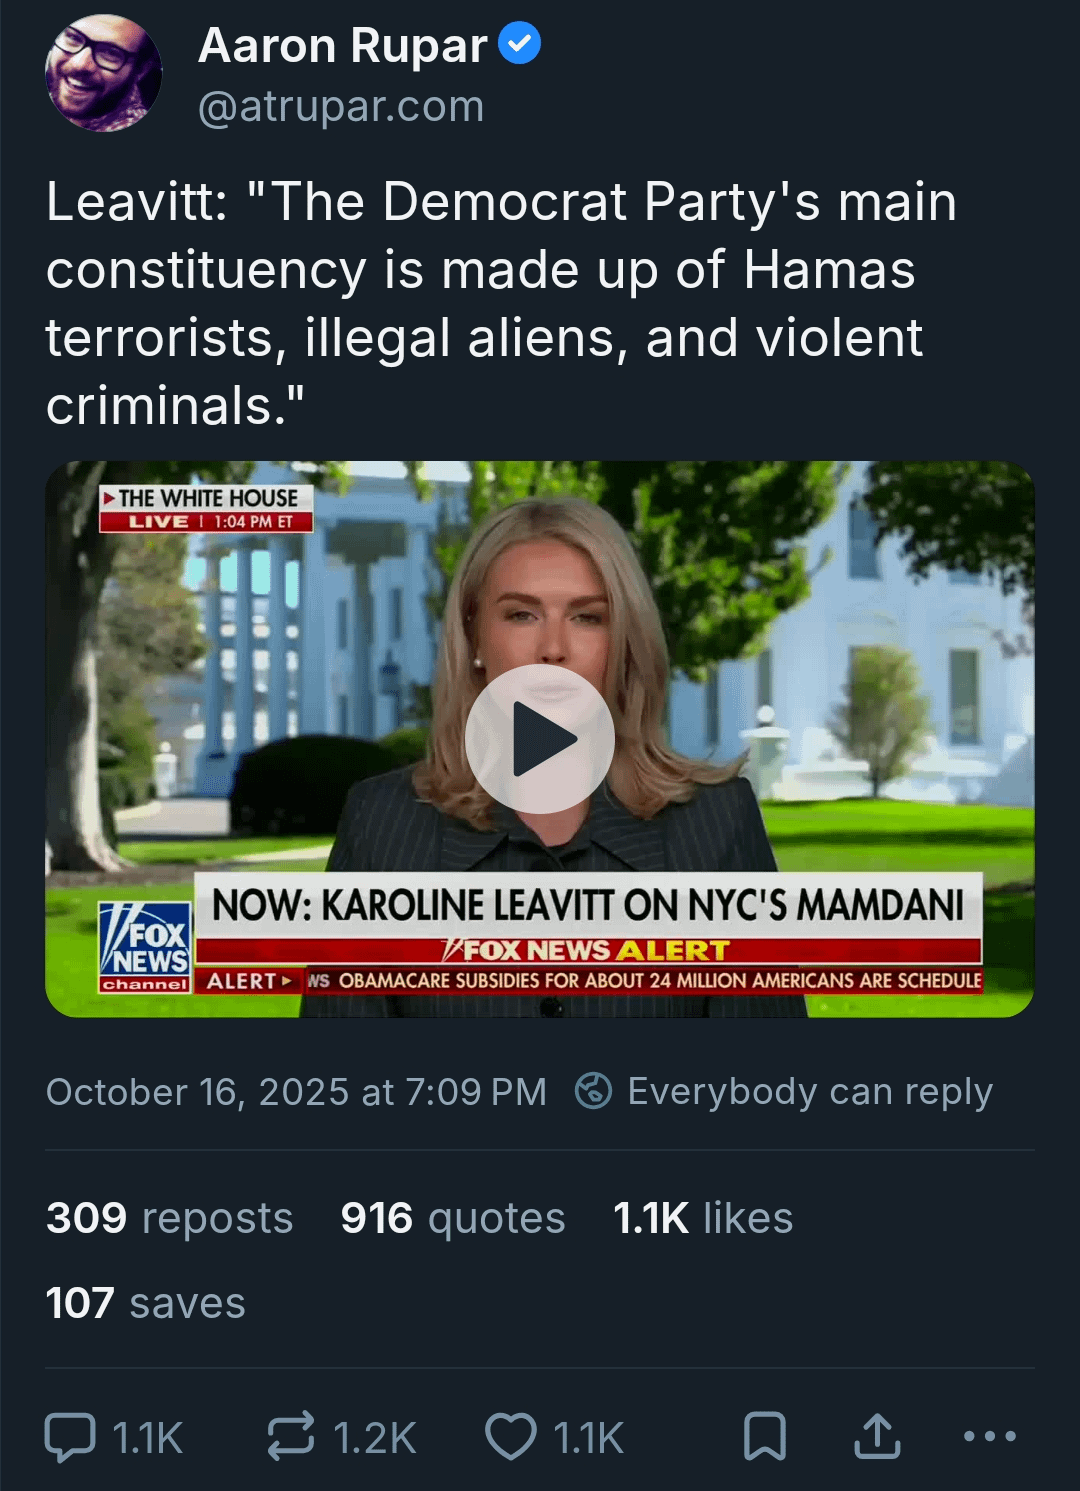Viewport: 1080px width, 1491px height.
Task: Tap the share upload icon
Action: pos(877,1437)
